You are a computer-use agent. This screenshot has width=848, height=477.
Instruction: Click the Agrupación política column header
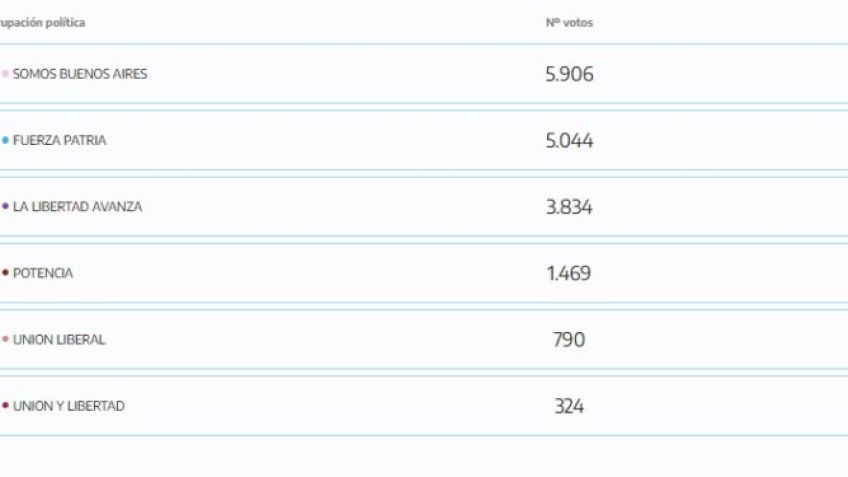point(42,23)
